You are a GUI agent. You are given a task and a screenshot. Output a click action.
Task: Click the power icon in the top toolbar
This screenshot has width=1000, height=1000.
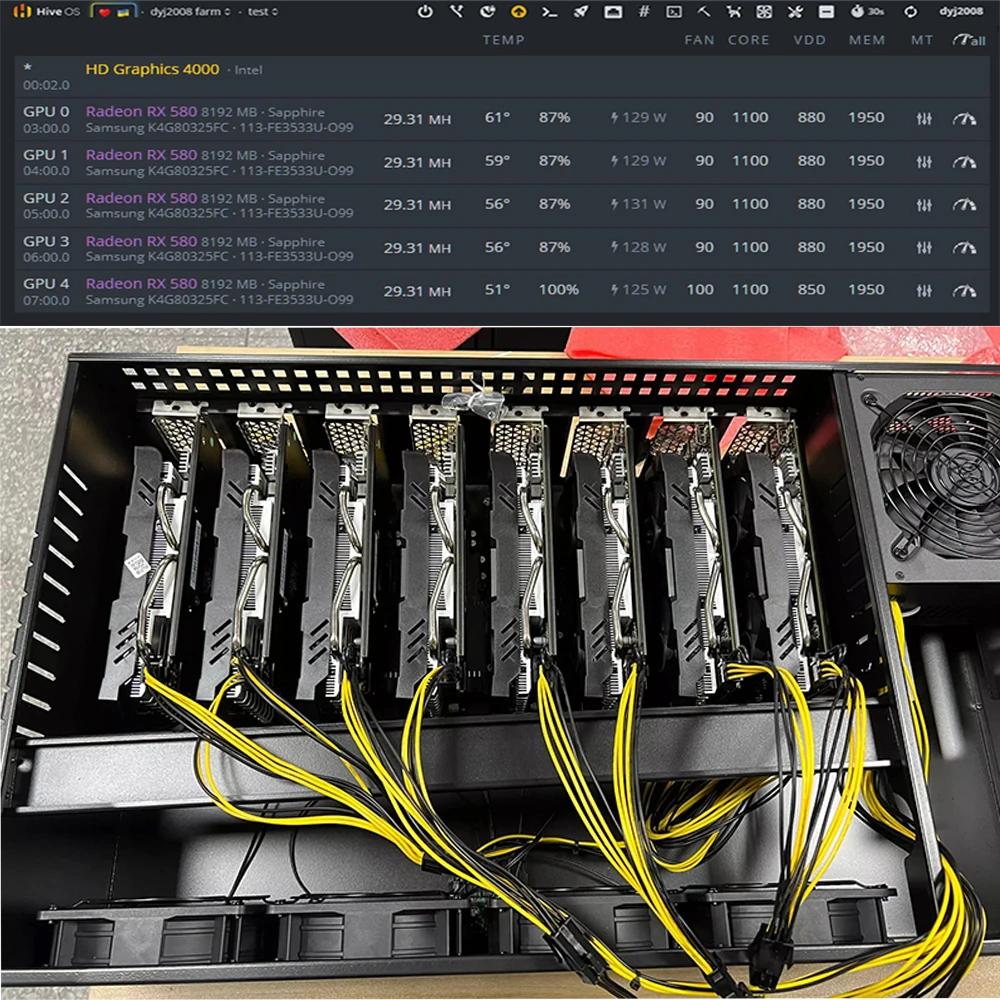click(x=425, y=11)
